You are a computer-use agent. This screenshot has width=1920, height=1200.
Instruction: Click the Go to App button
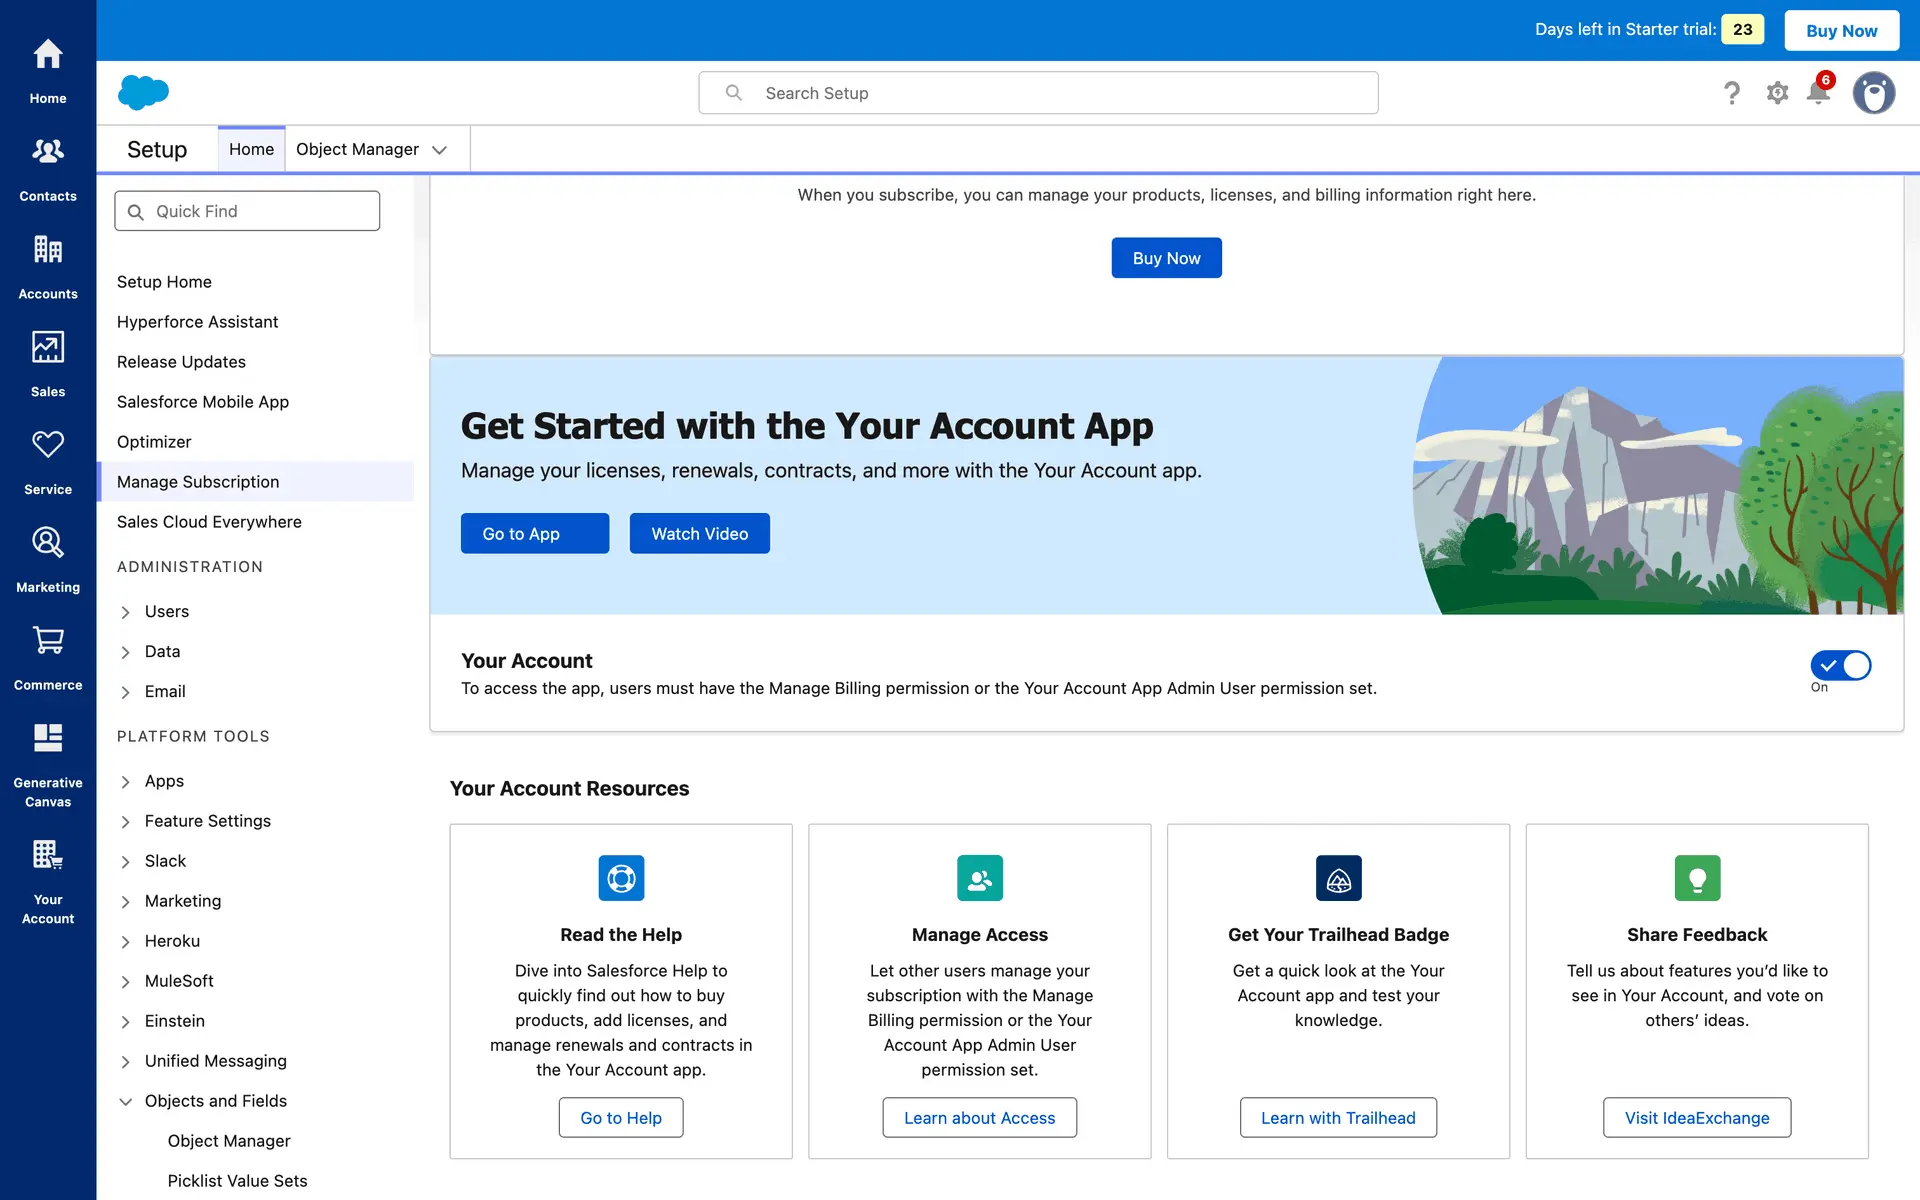coord(534,533)
